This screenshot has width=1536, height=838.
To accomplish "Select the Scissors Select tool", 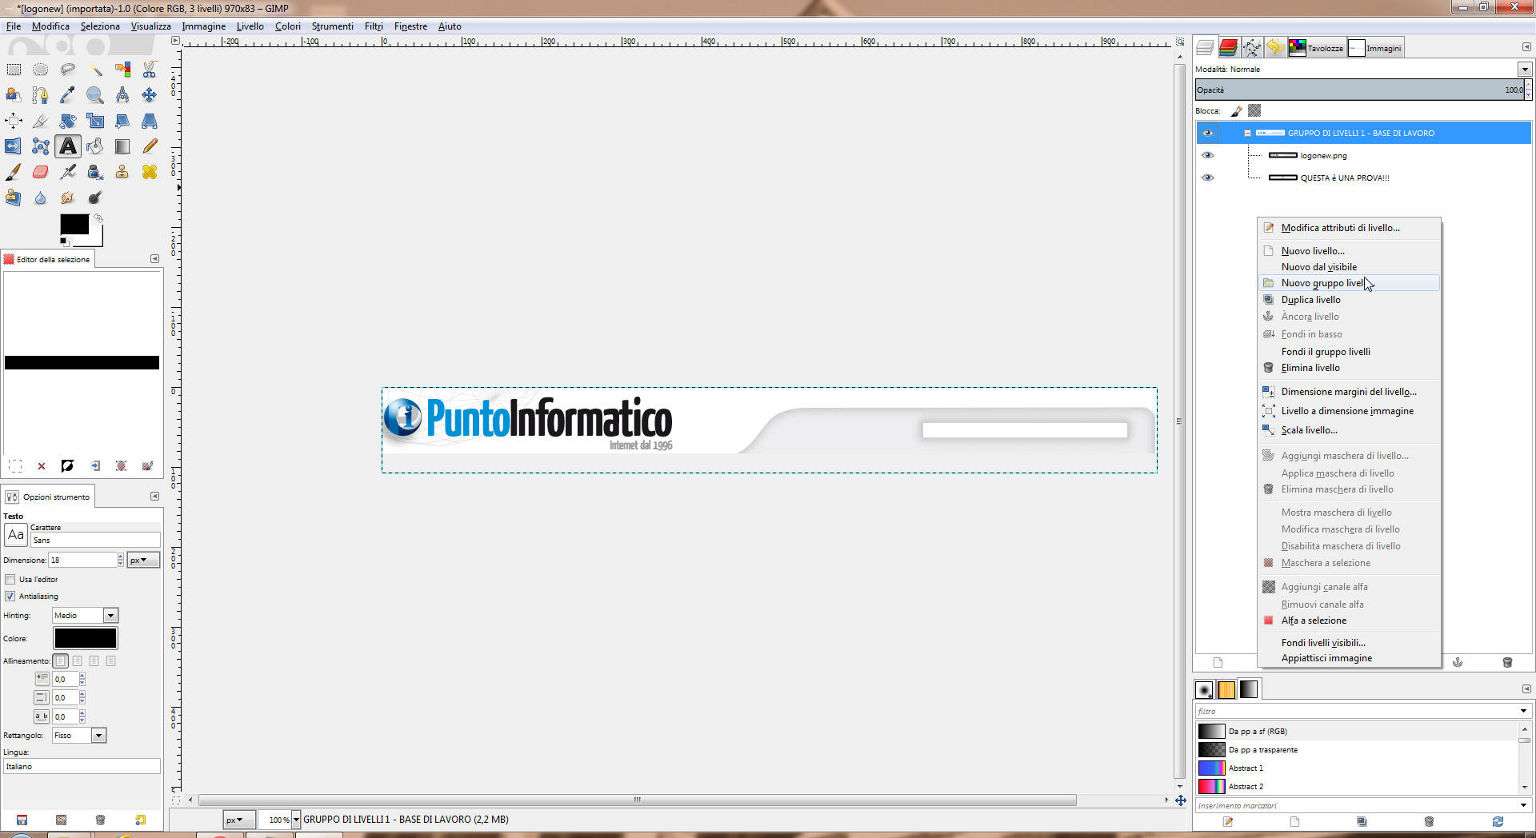I will (149, 69).
